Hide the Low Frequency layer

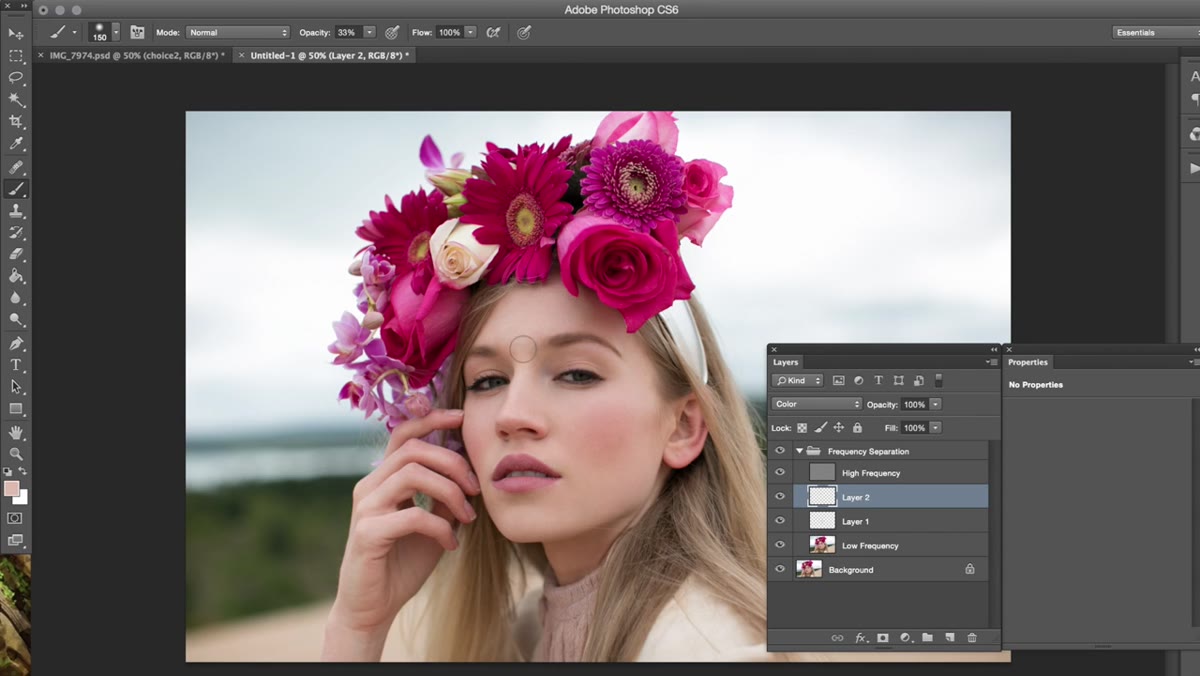pyautogui.click(x=780, y=545)
